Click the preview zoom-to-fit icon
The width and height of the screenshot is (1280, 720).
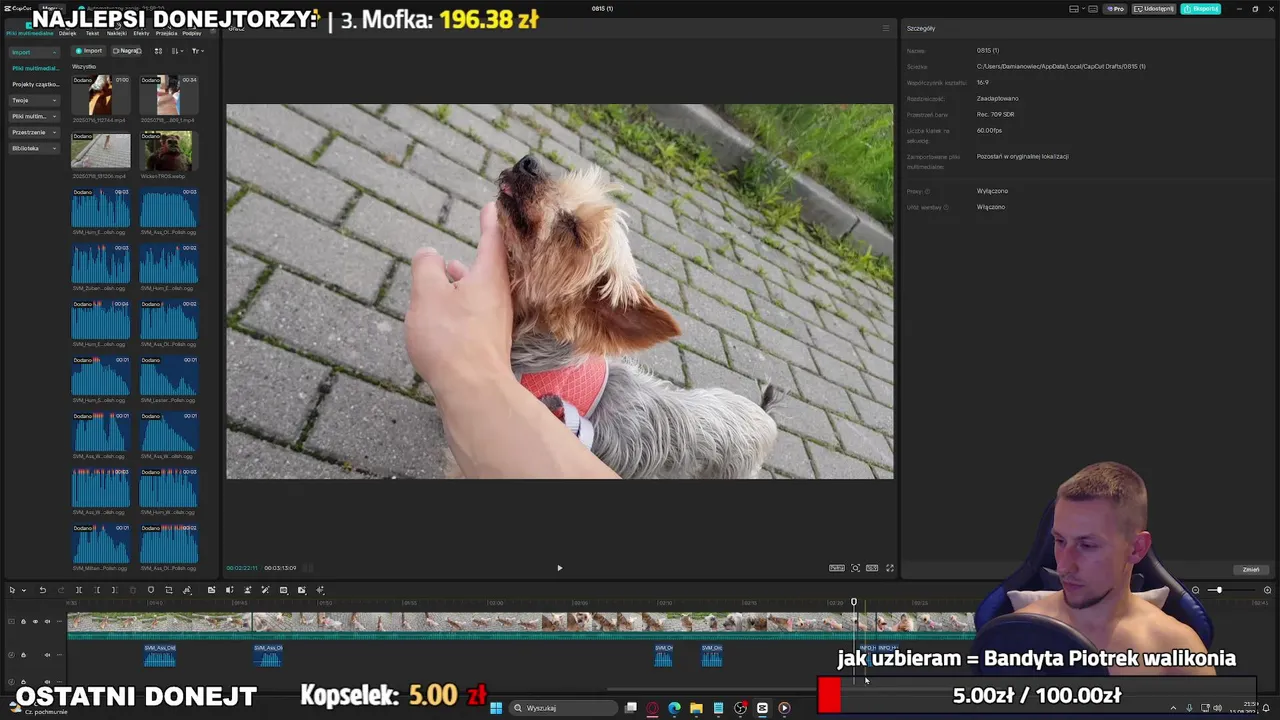[855, 568]
